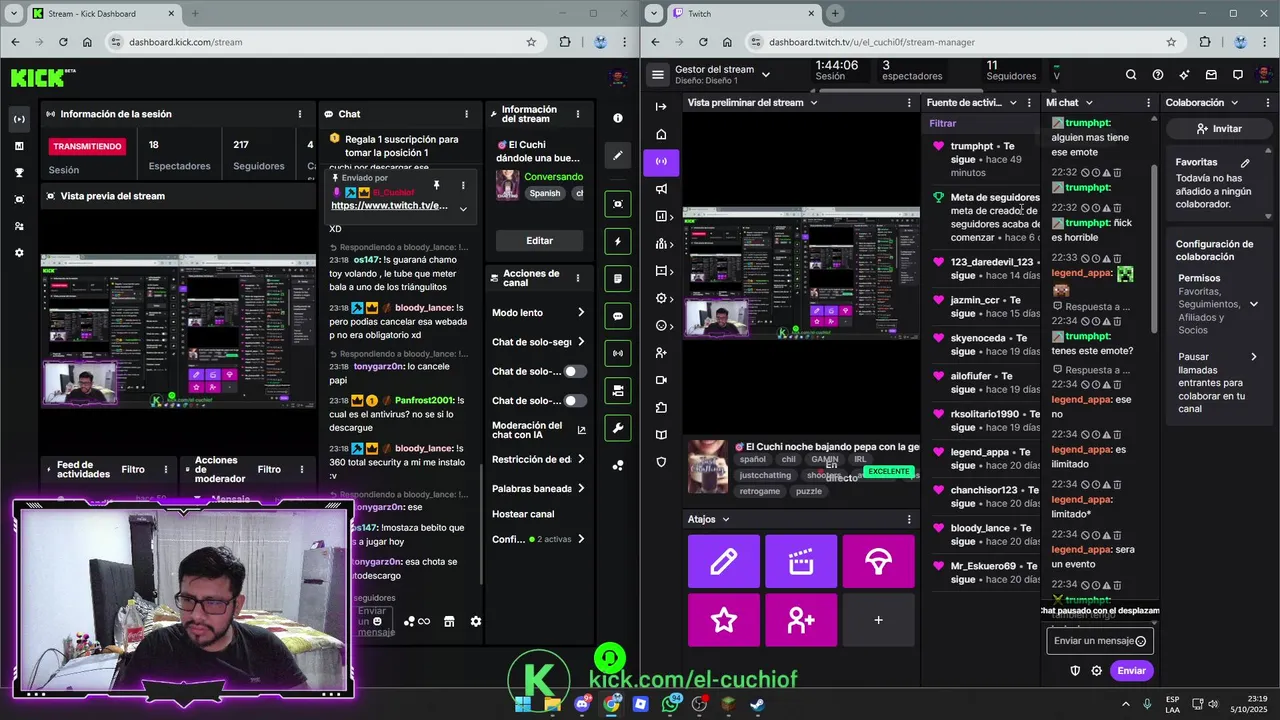Open settings gear in Kick left sidebar
The height and width of the screenshot is (720, 1280).
pyautogui.click(x=19, y=253)
